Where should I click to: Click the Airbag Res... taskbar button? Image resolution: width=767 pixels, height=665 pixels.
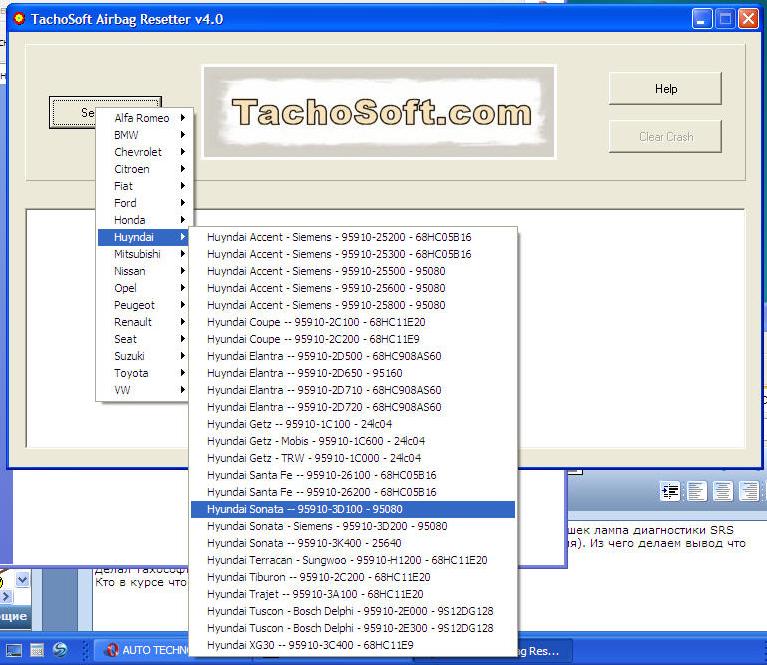[x=543, y=651]
